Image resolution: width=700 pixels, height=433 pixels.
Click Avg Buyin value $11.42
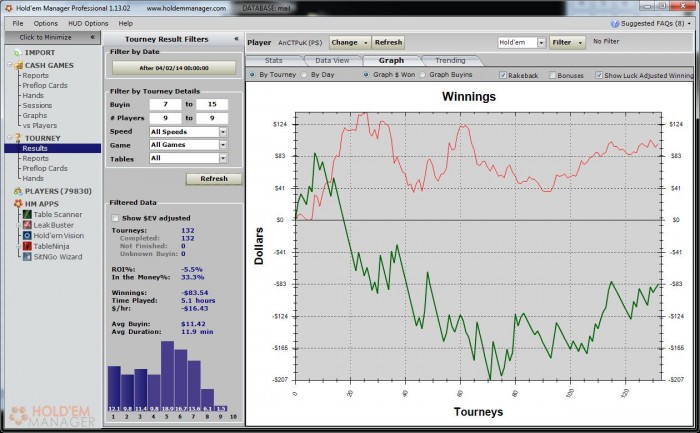point(193,324)
